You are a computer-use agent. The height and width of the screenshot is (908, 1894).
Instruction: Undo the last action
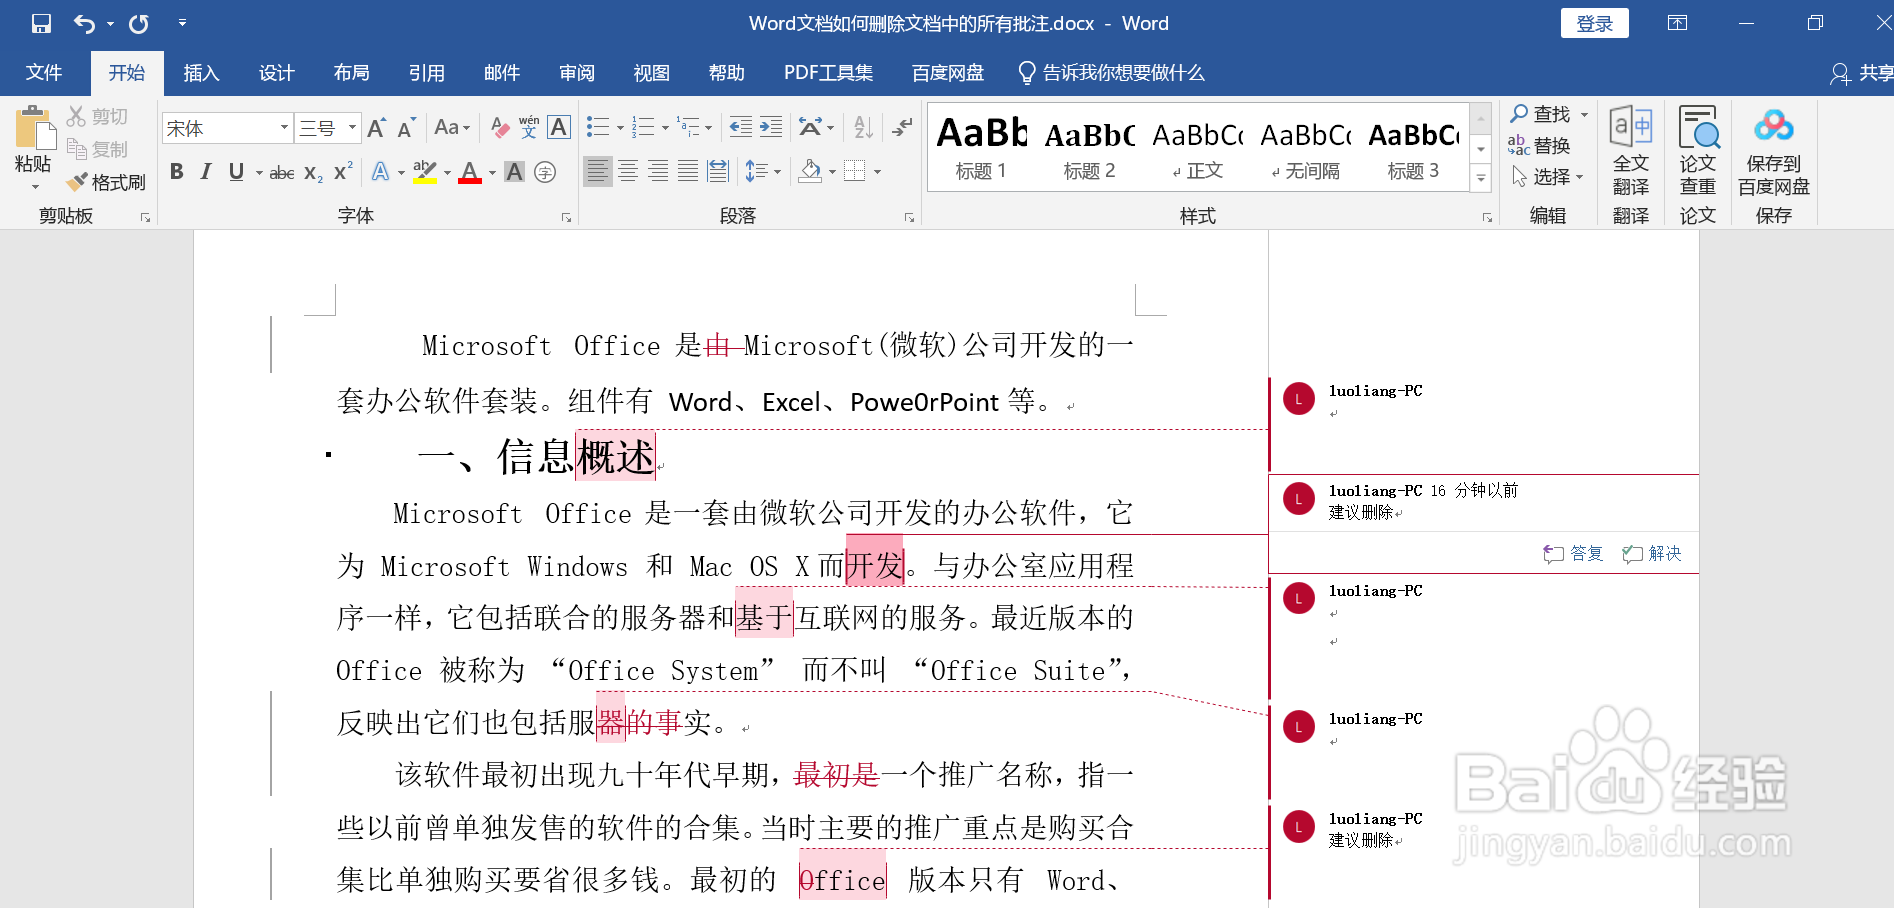pos(84,23)
